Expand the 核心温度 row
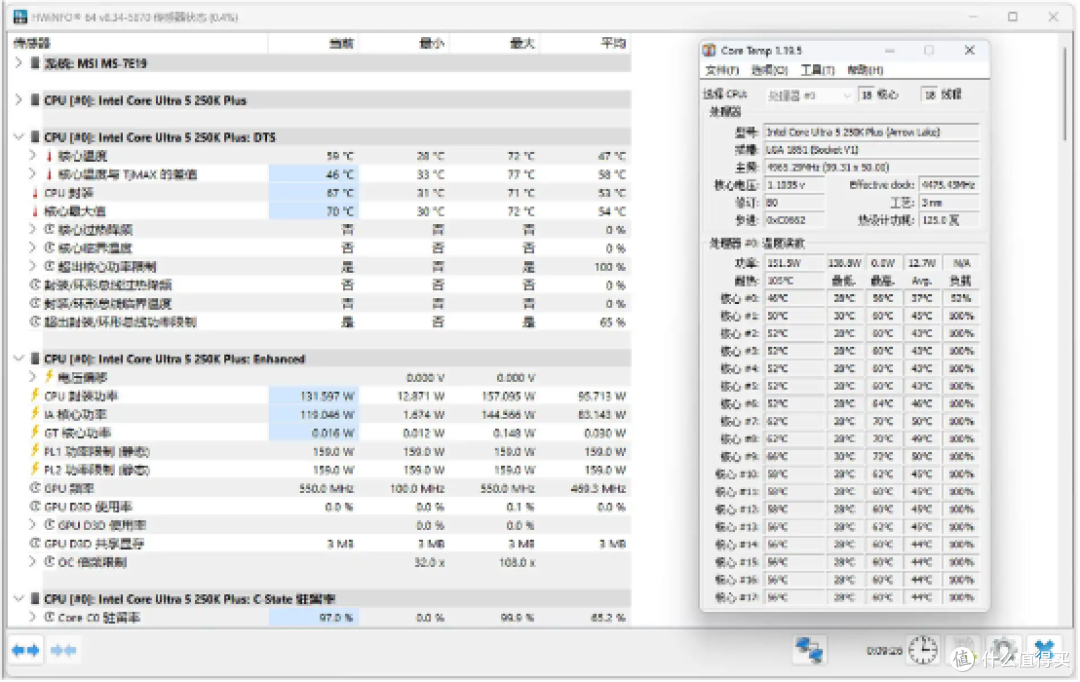This screenshot has height=682, width=1080. pyautogui.click(x=32, y=156)
